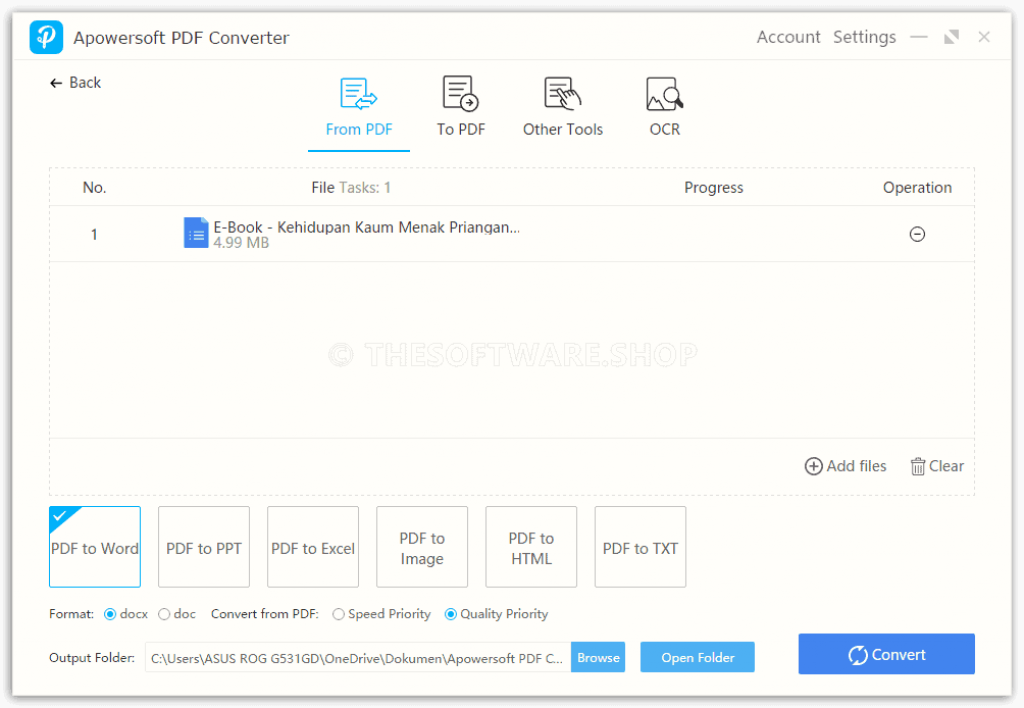Click the Operation column header
The image size is (1024, 708).
917,188
